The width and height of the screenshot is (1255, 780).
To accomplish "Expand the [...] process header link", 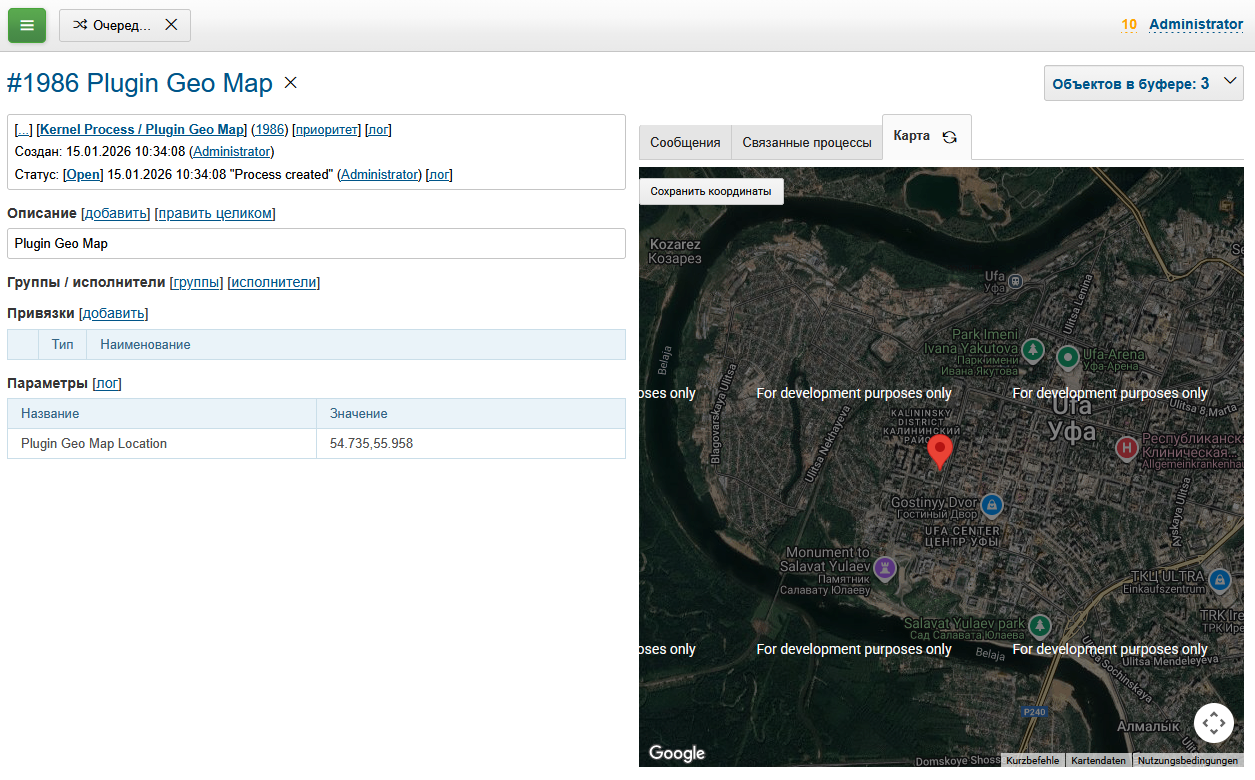I will coord(23,130).
